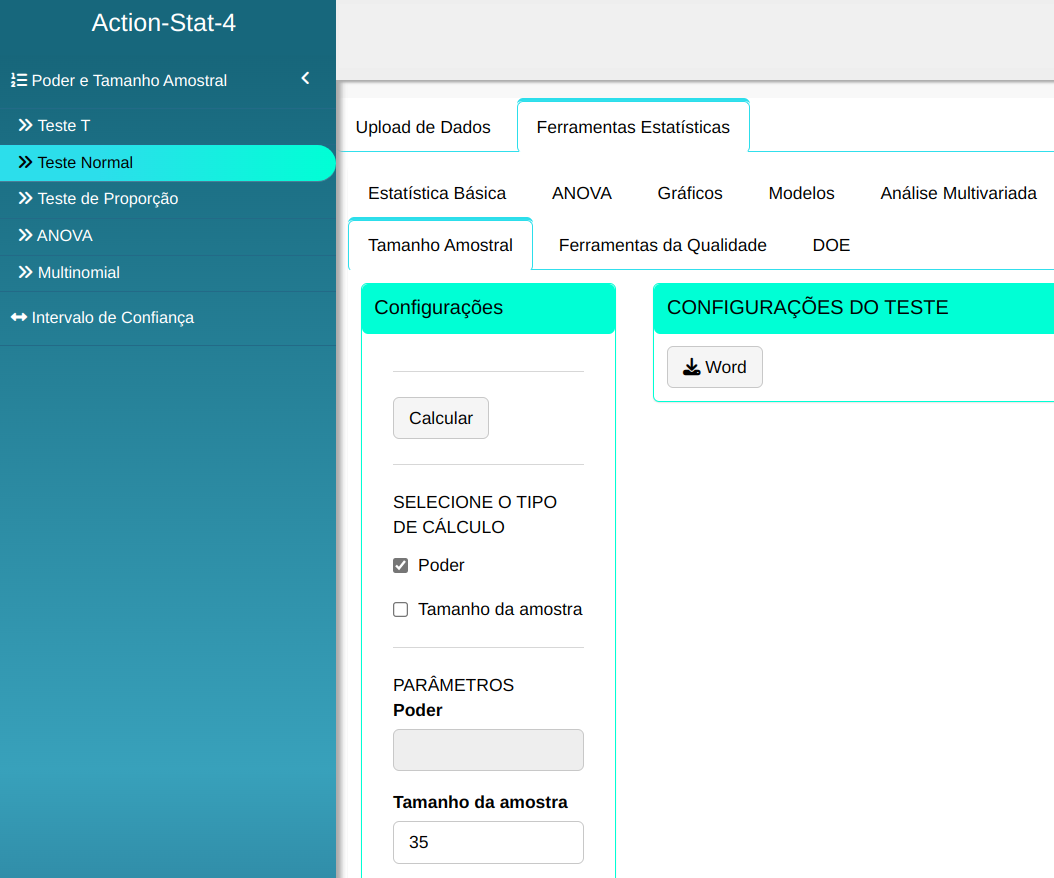Click the disabled Poder input field
The width and height of the screenshot is (1054, 878).
point(488,750)
